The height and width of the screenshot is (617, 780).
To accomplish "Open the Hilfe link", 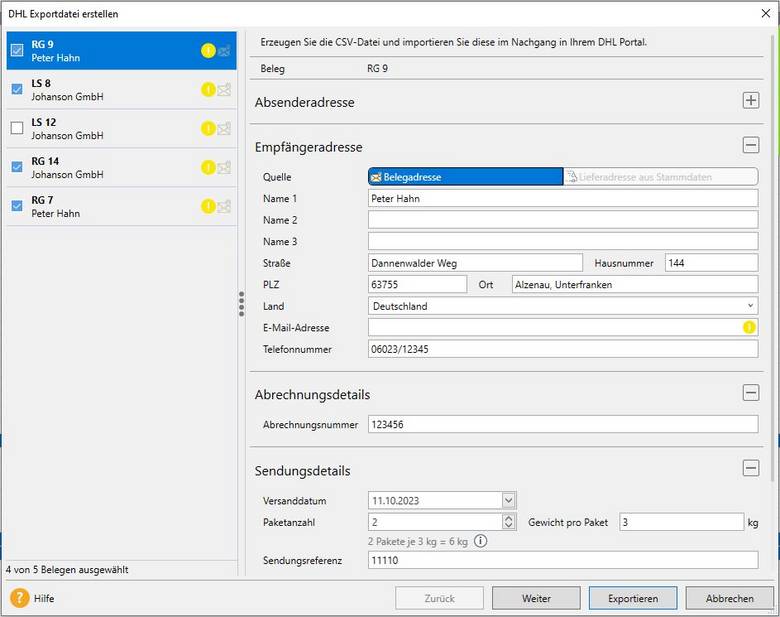I will tap(44, 598).
